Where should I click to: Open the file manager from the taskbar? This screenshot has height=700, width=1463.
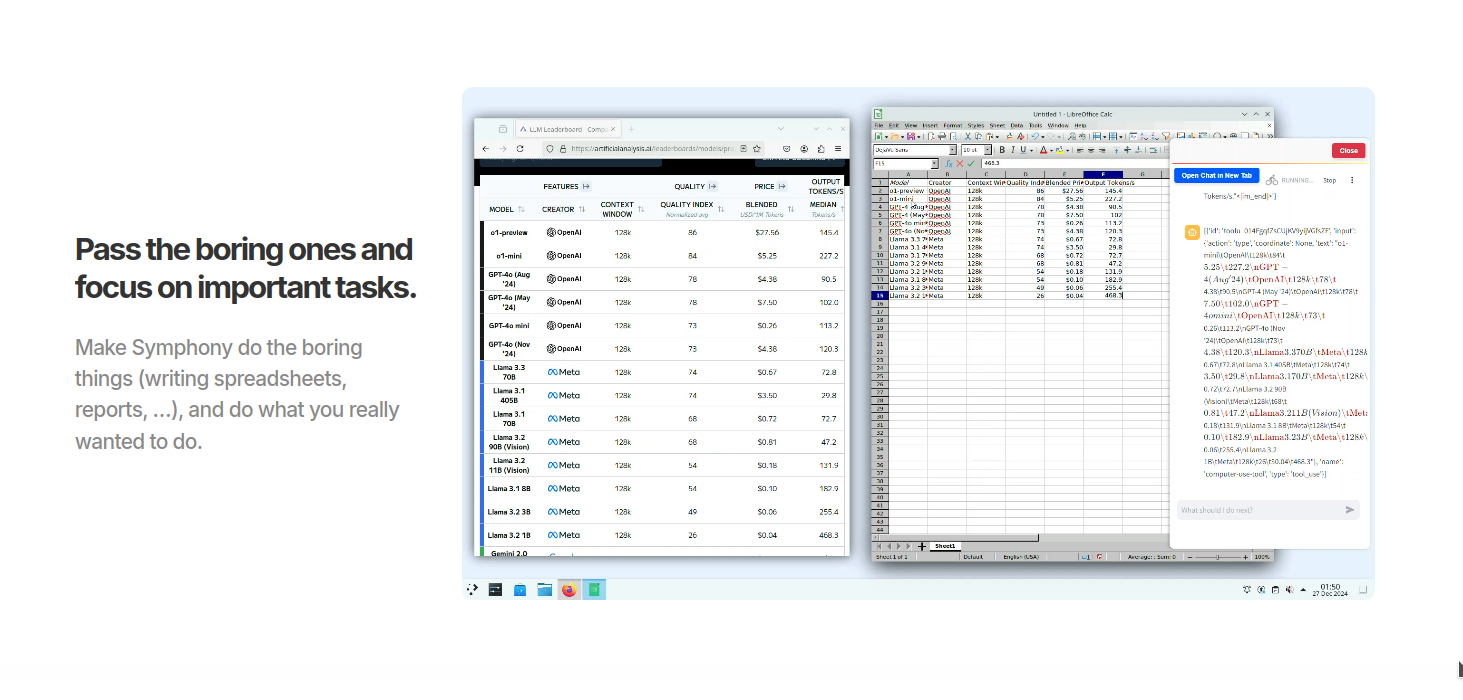(x=544, y=590)
